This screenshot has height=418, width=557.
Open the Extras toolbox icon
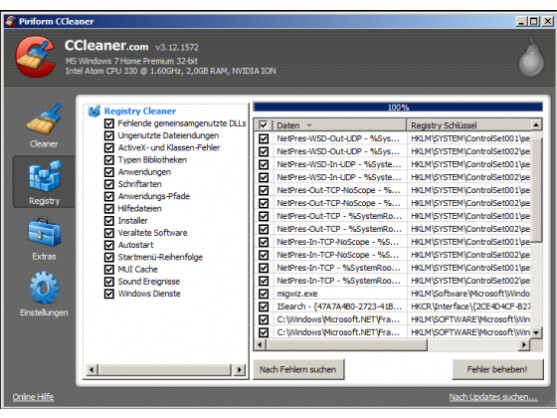pos(44,232)
